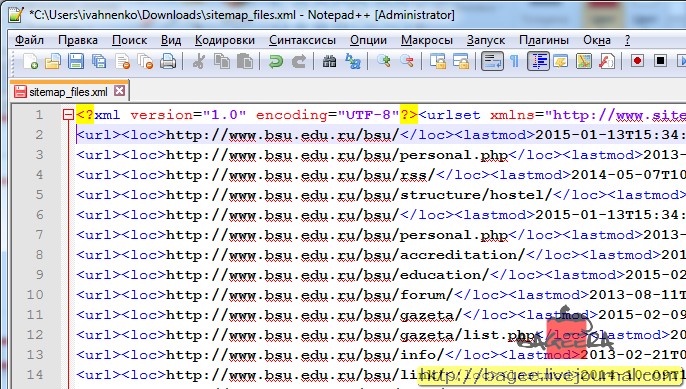Close the current document via toolbar icon
Viewport: 686px width, 389px height.
click(122, 61)
